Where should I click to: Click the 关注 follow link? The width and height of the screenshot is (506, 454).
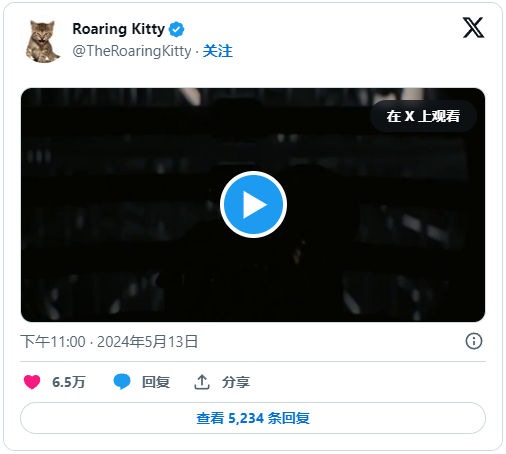[218, 51]
